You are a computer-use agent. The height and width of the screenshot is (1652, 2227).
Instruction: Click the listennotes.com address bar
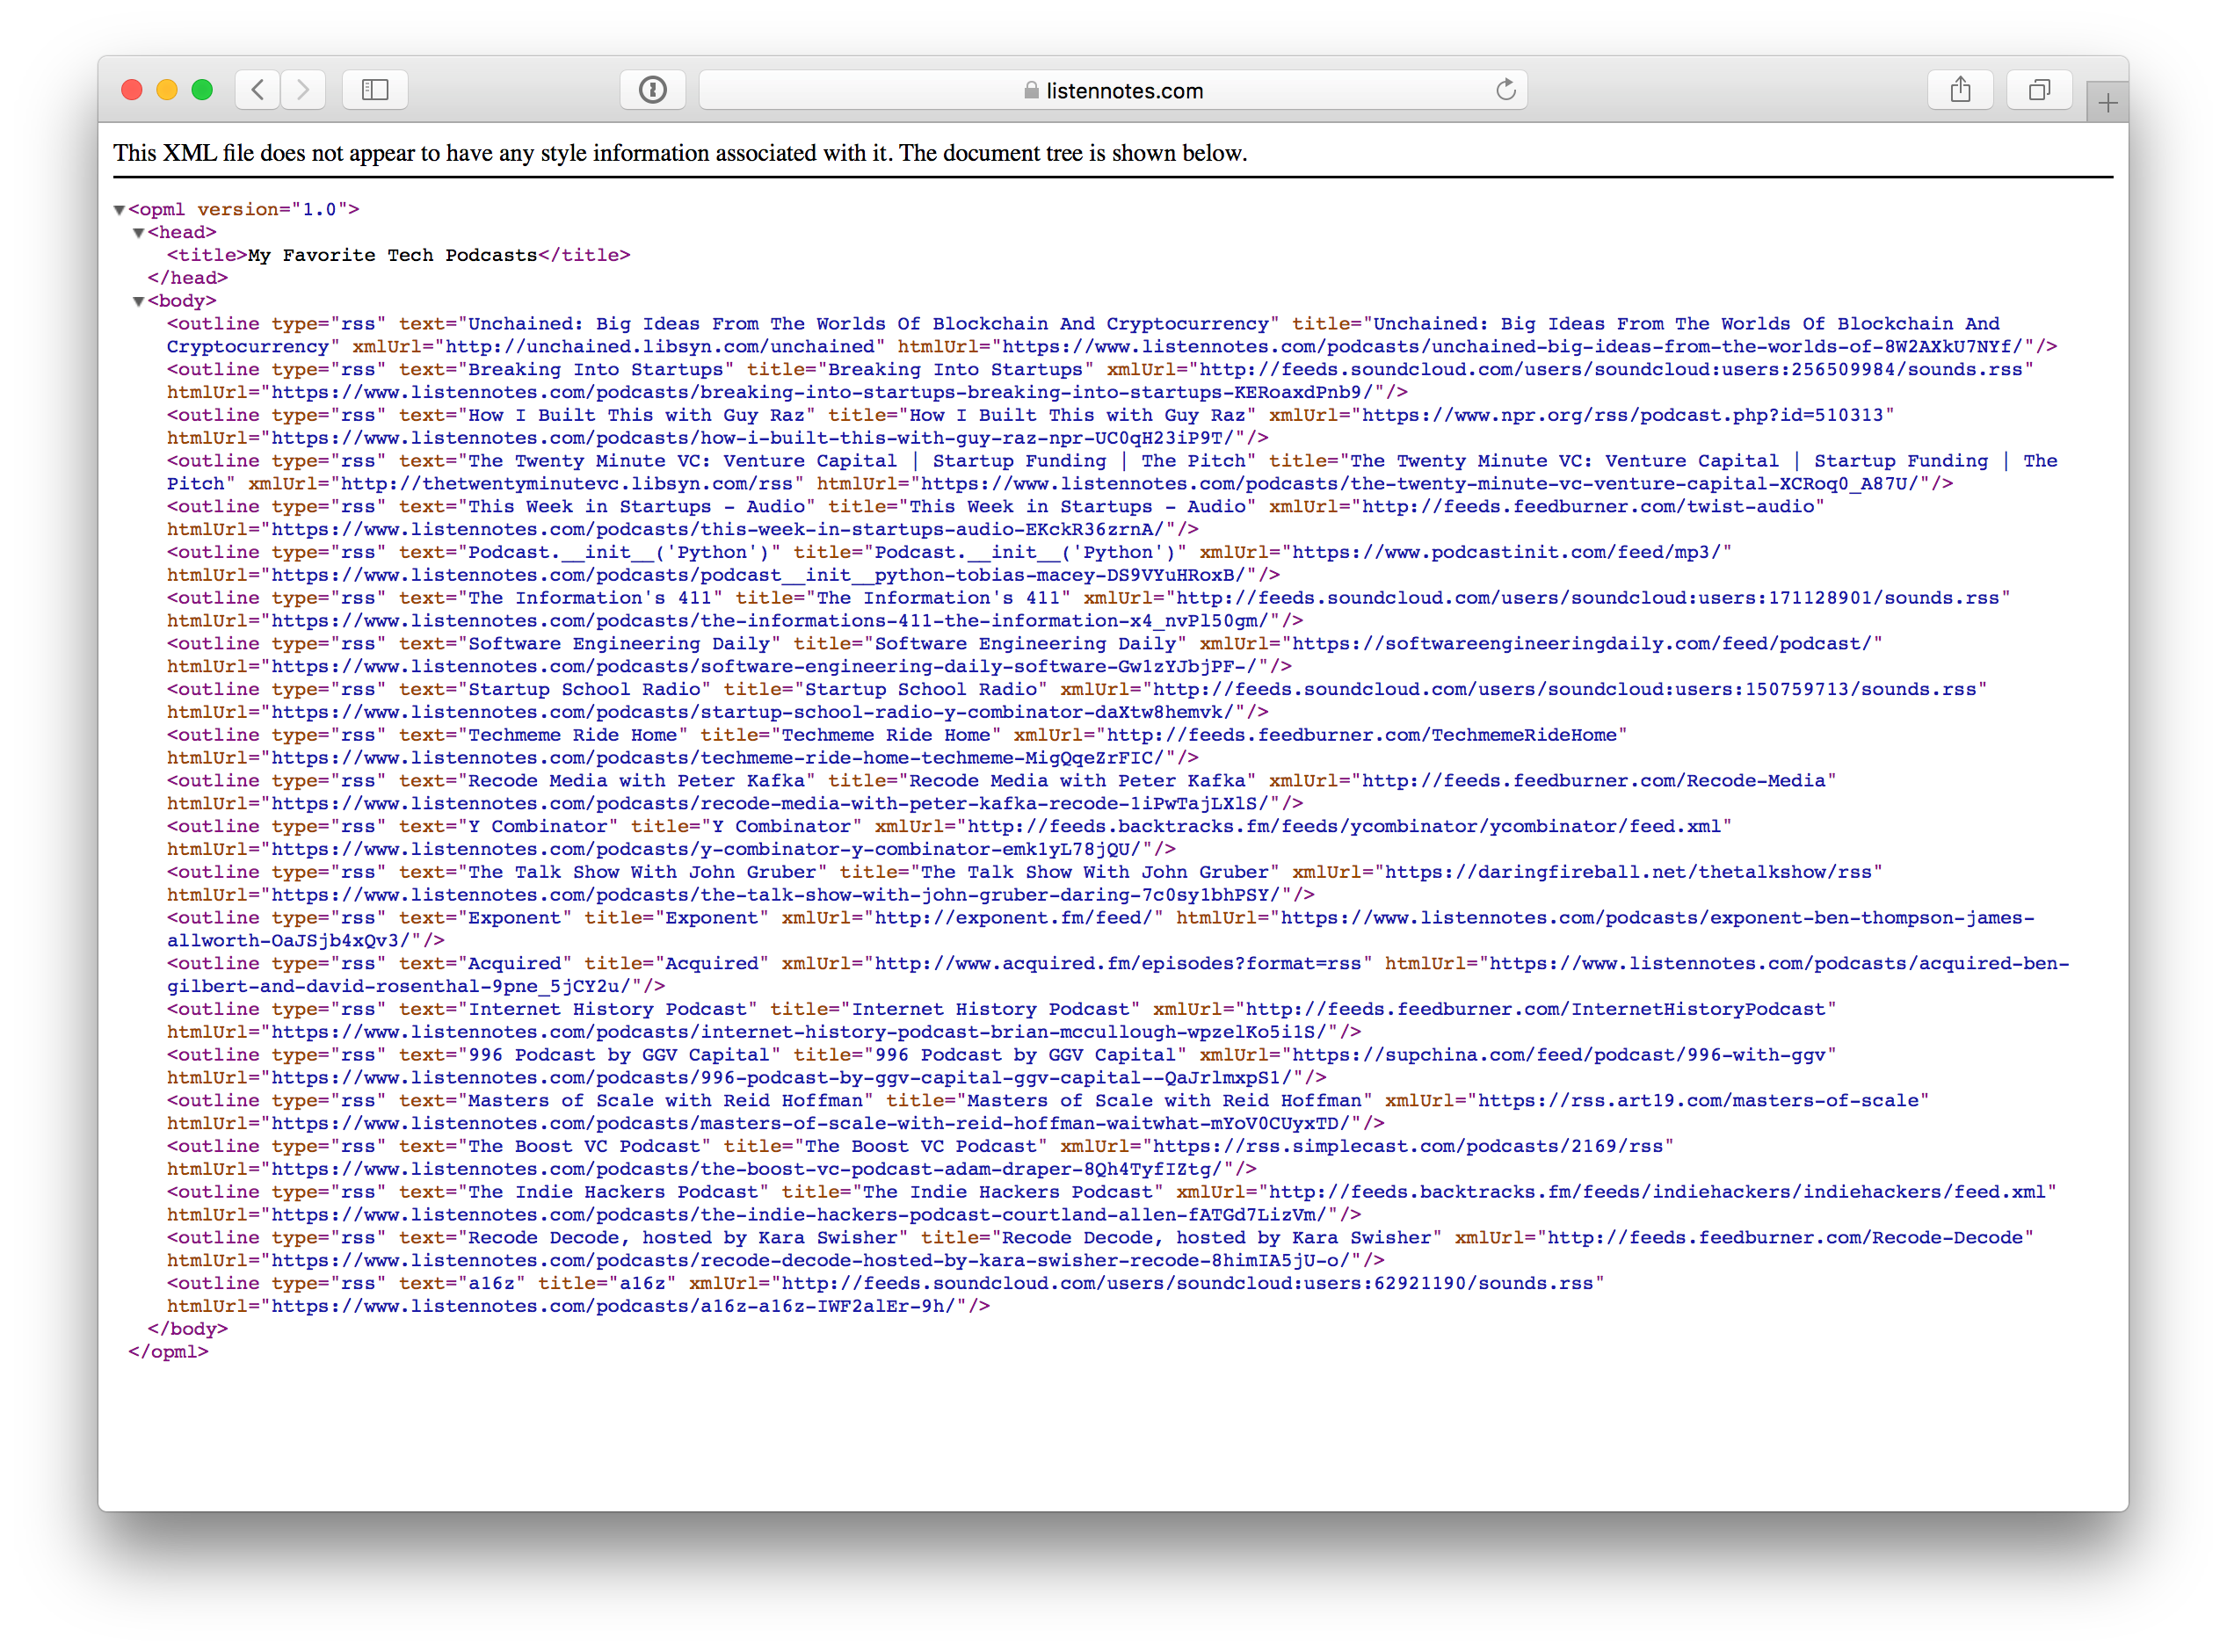(x=1113, y=90)
